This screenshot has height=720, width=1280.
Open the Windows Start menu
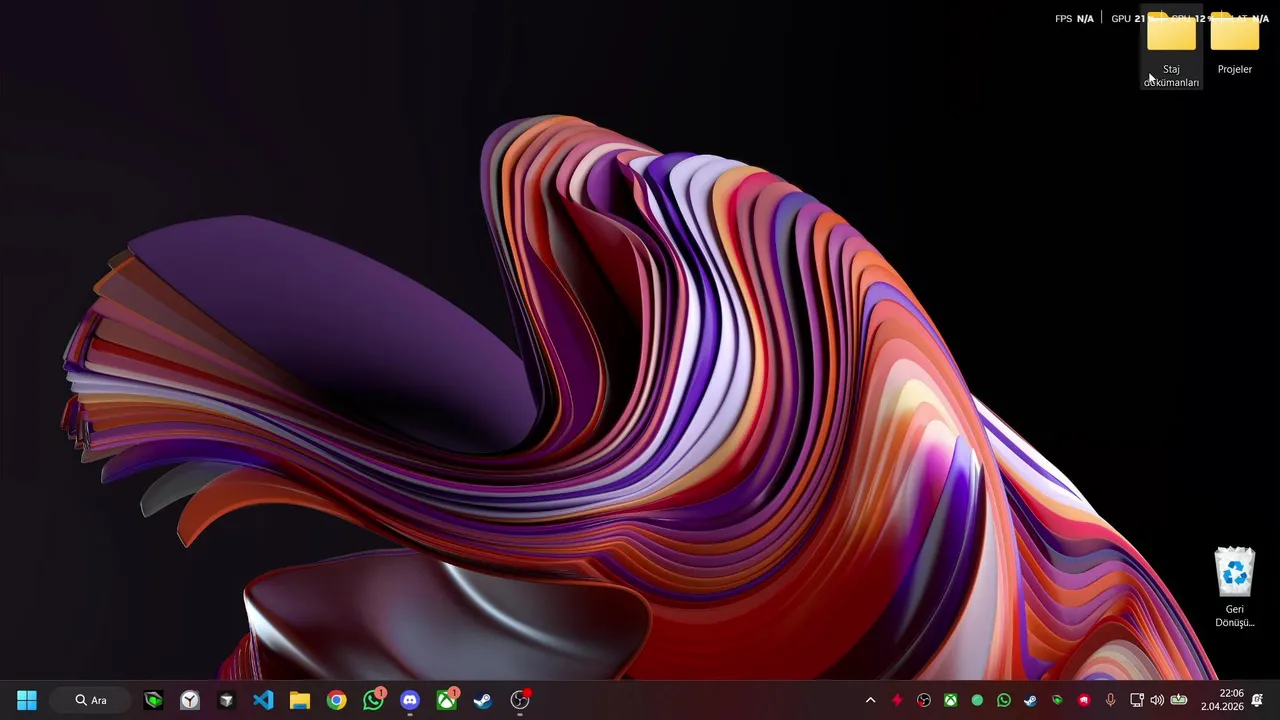pos(27,700)
